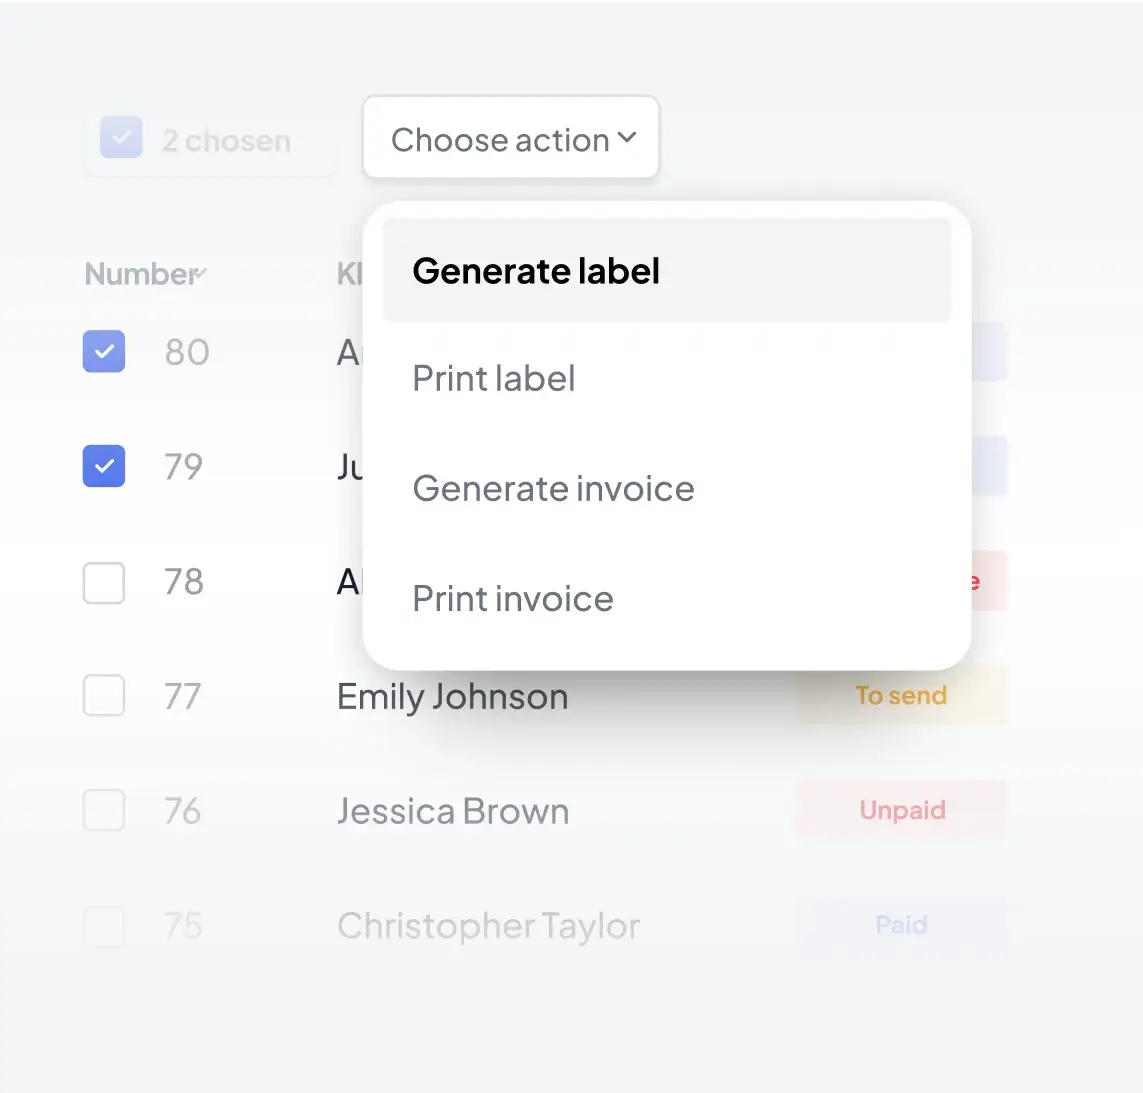Viewport: 1143px width, 1093px height.
Task: Check the box for order 76
Action: tap(104, 811)
